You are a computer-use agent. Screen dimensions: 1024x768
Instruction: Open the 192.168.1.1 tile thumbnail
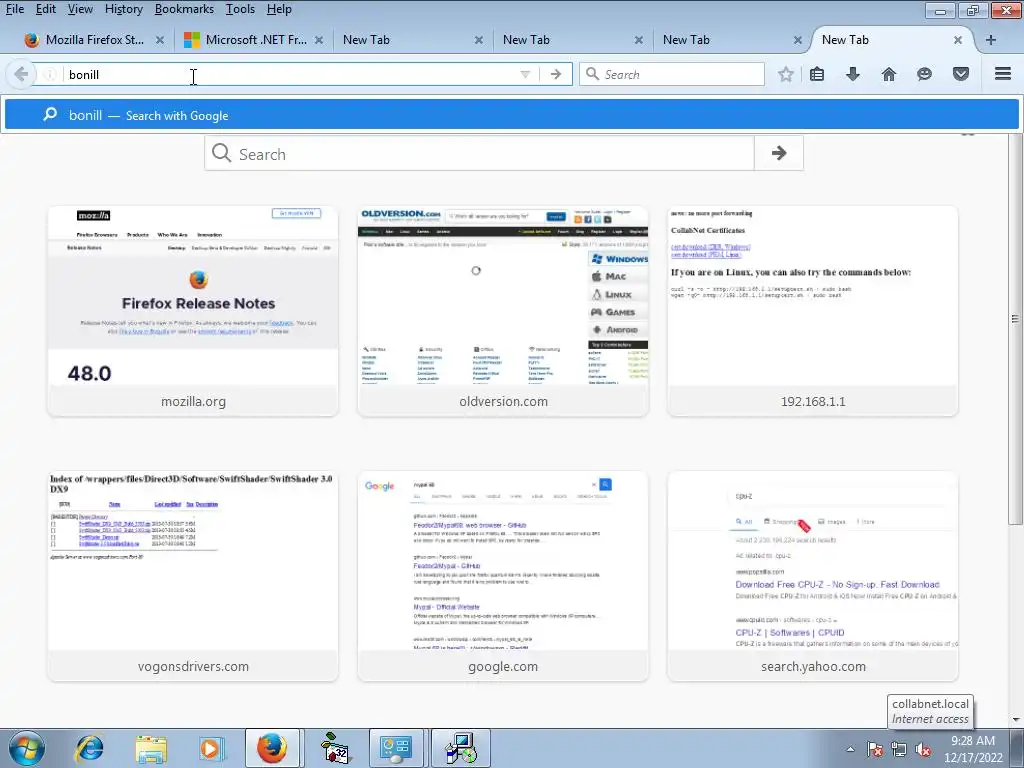pyautogui.click(x=812, y=296)
